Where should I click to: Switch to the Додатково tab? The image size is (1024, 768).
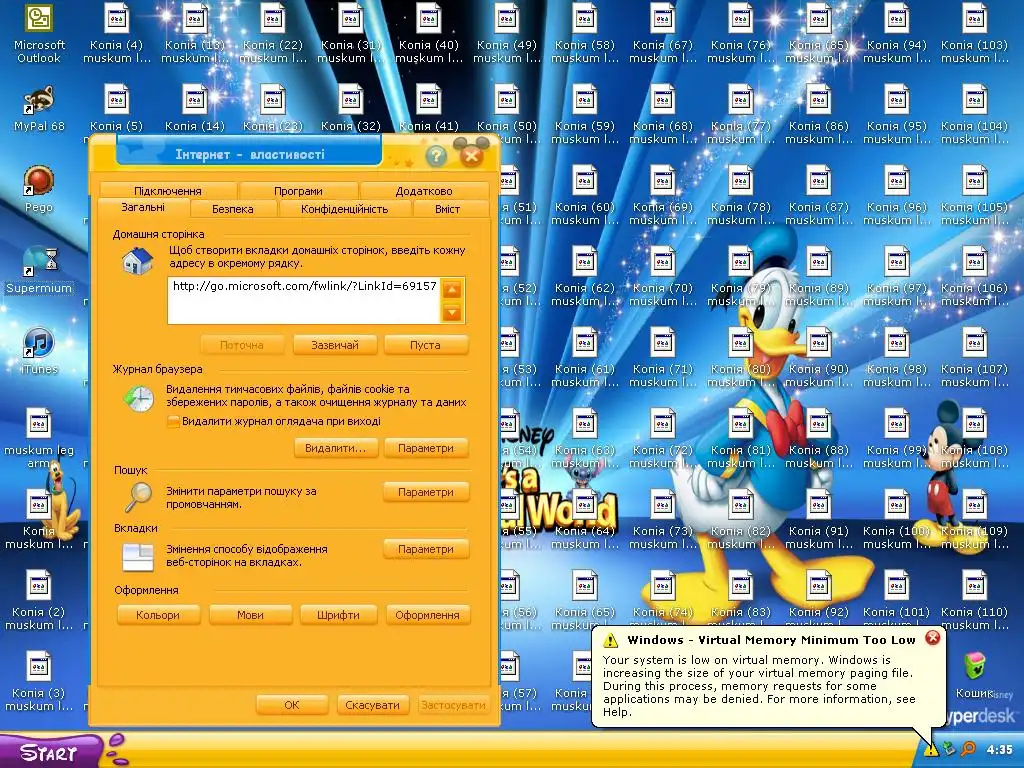[424, 191]
